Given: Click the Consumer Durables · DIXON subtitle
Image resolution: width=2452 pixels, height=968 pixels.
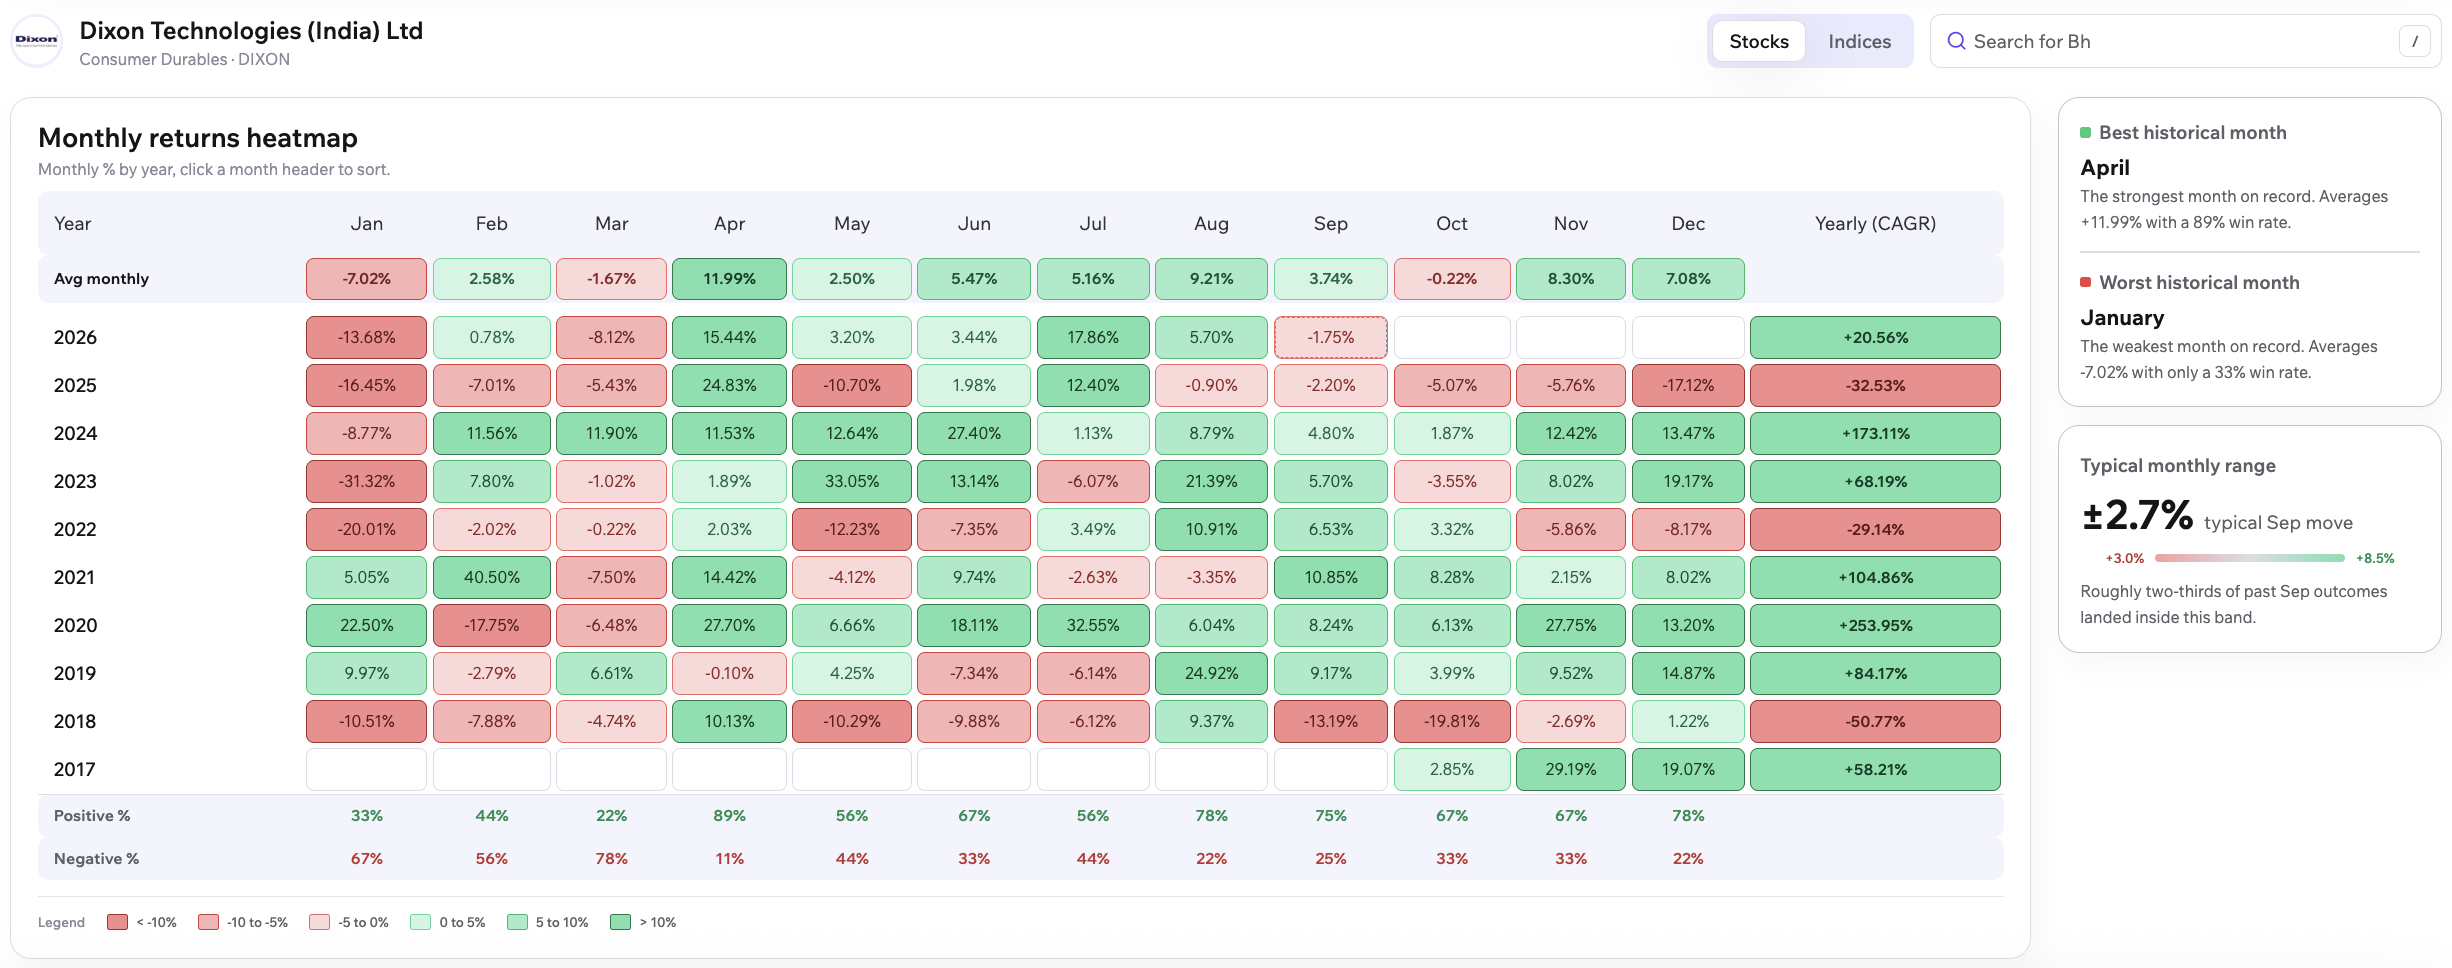Looking at the screenshot, I should pyautogui.click(x=185, y=60).
